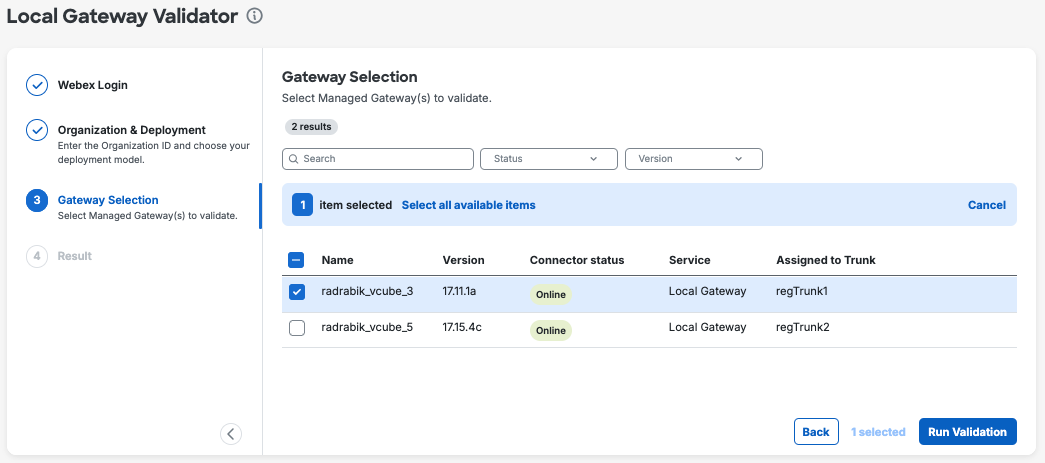Click the Organization & Deployment checkmark icon
The image size is (1045, 463).
pyautogui.click(x=37, y=130)
